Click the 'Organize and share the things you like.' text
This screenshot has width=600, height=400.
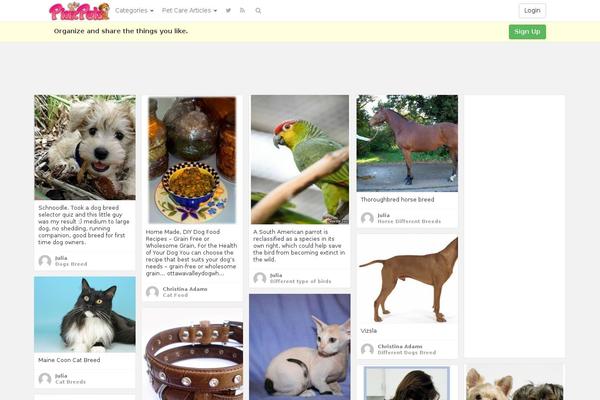pos(121,31)
